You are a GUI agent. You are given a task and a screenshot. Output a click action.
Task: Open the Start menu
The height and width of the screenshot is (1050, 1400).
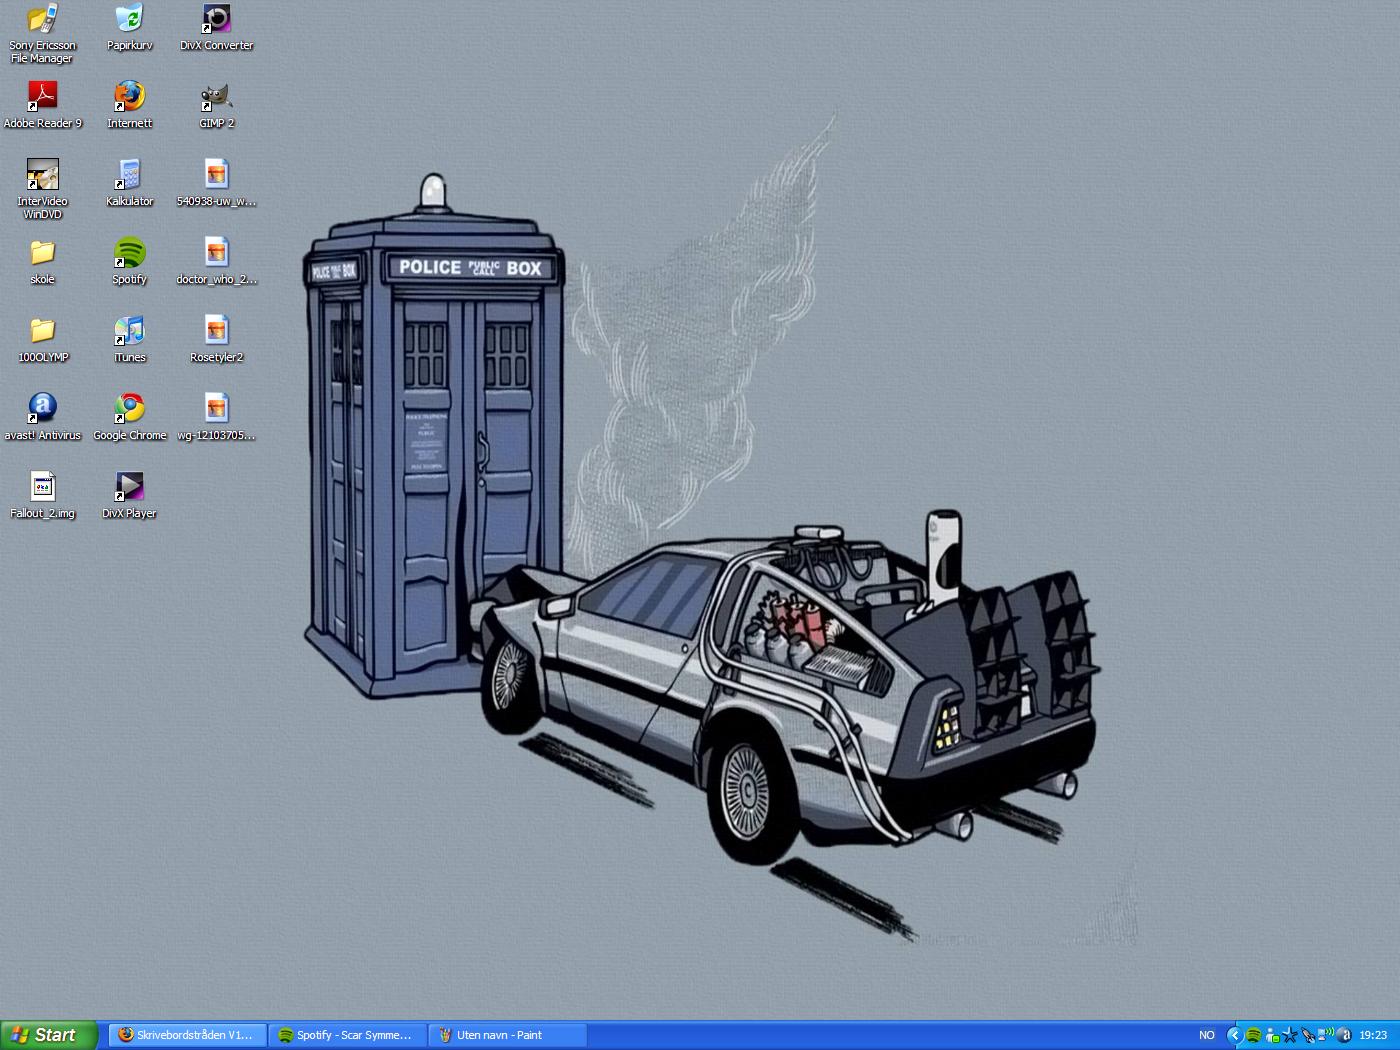49,1035
